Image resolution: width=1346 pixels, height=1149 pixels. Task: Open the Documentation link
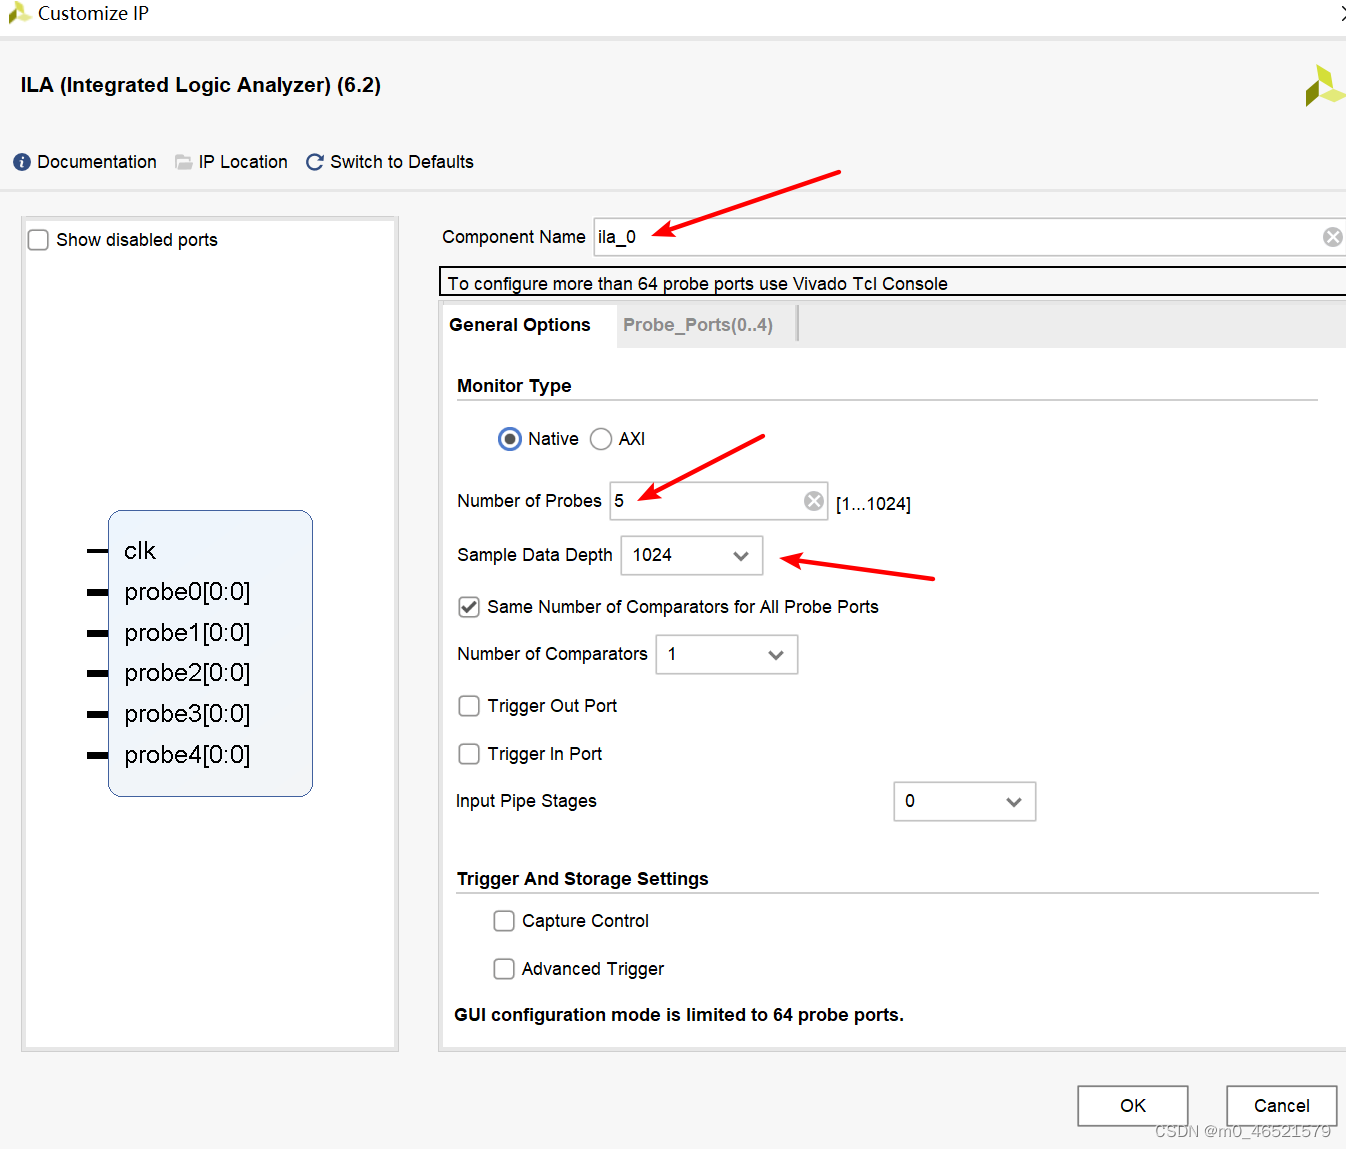coord(97,162)
